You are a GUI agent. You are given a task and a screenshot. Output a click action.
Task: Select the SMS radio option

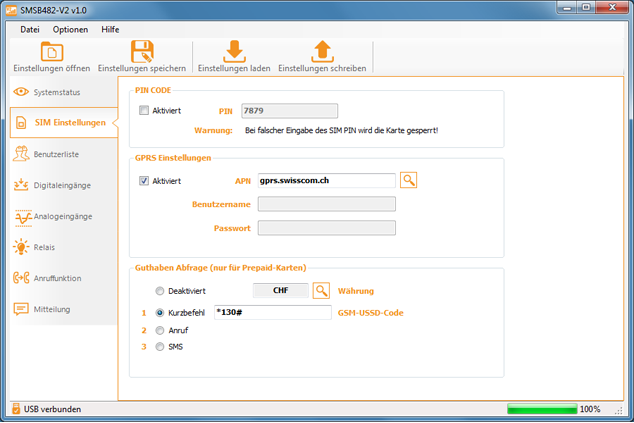point(160,347)
